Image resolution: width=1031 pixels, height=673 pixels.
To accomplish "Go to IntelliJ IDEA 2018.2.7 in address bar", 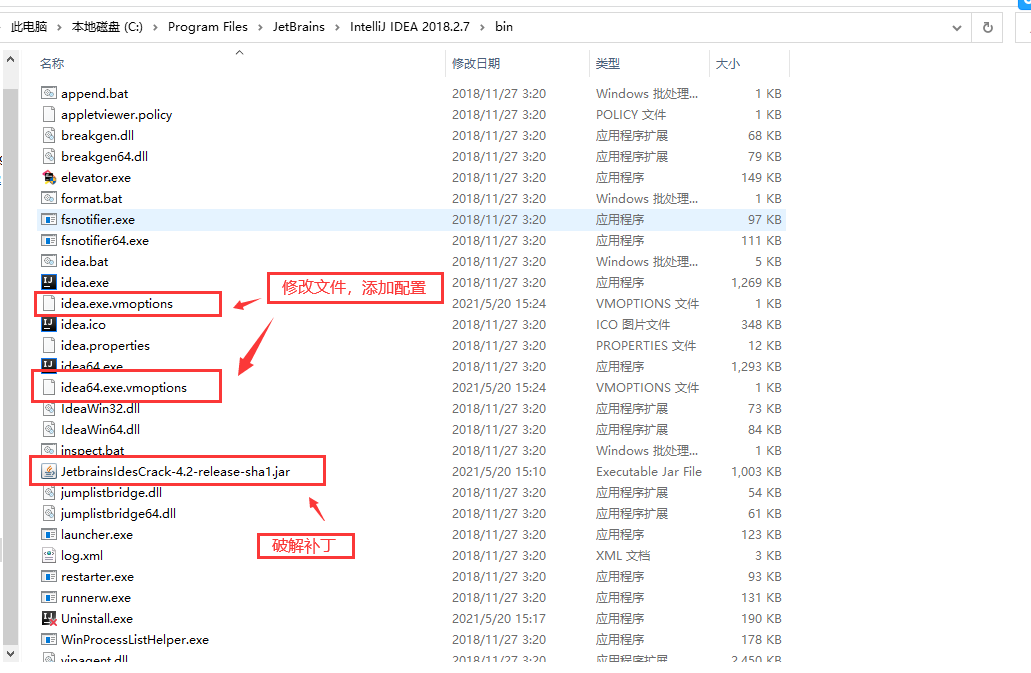I will tap(410, 27).
